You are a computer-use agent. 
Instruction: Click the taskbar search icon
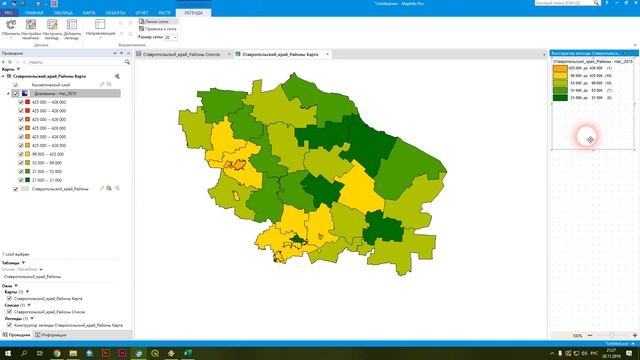pos(24,353)
